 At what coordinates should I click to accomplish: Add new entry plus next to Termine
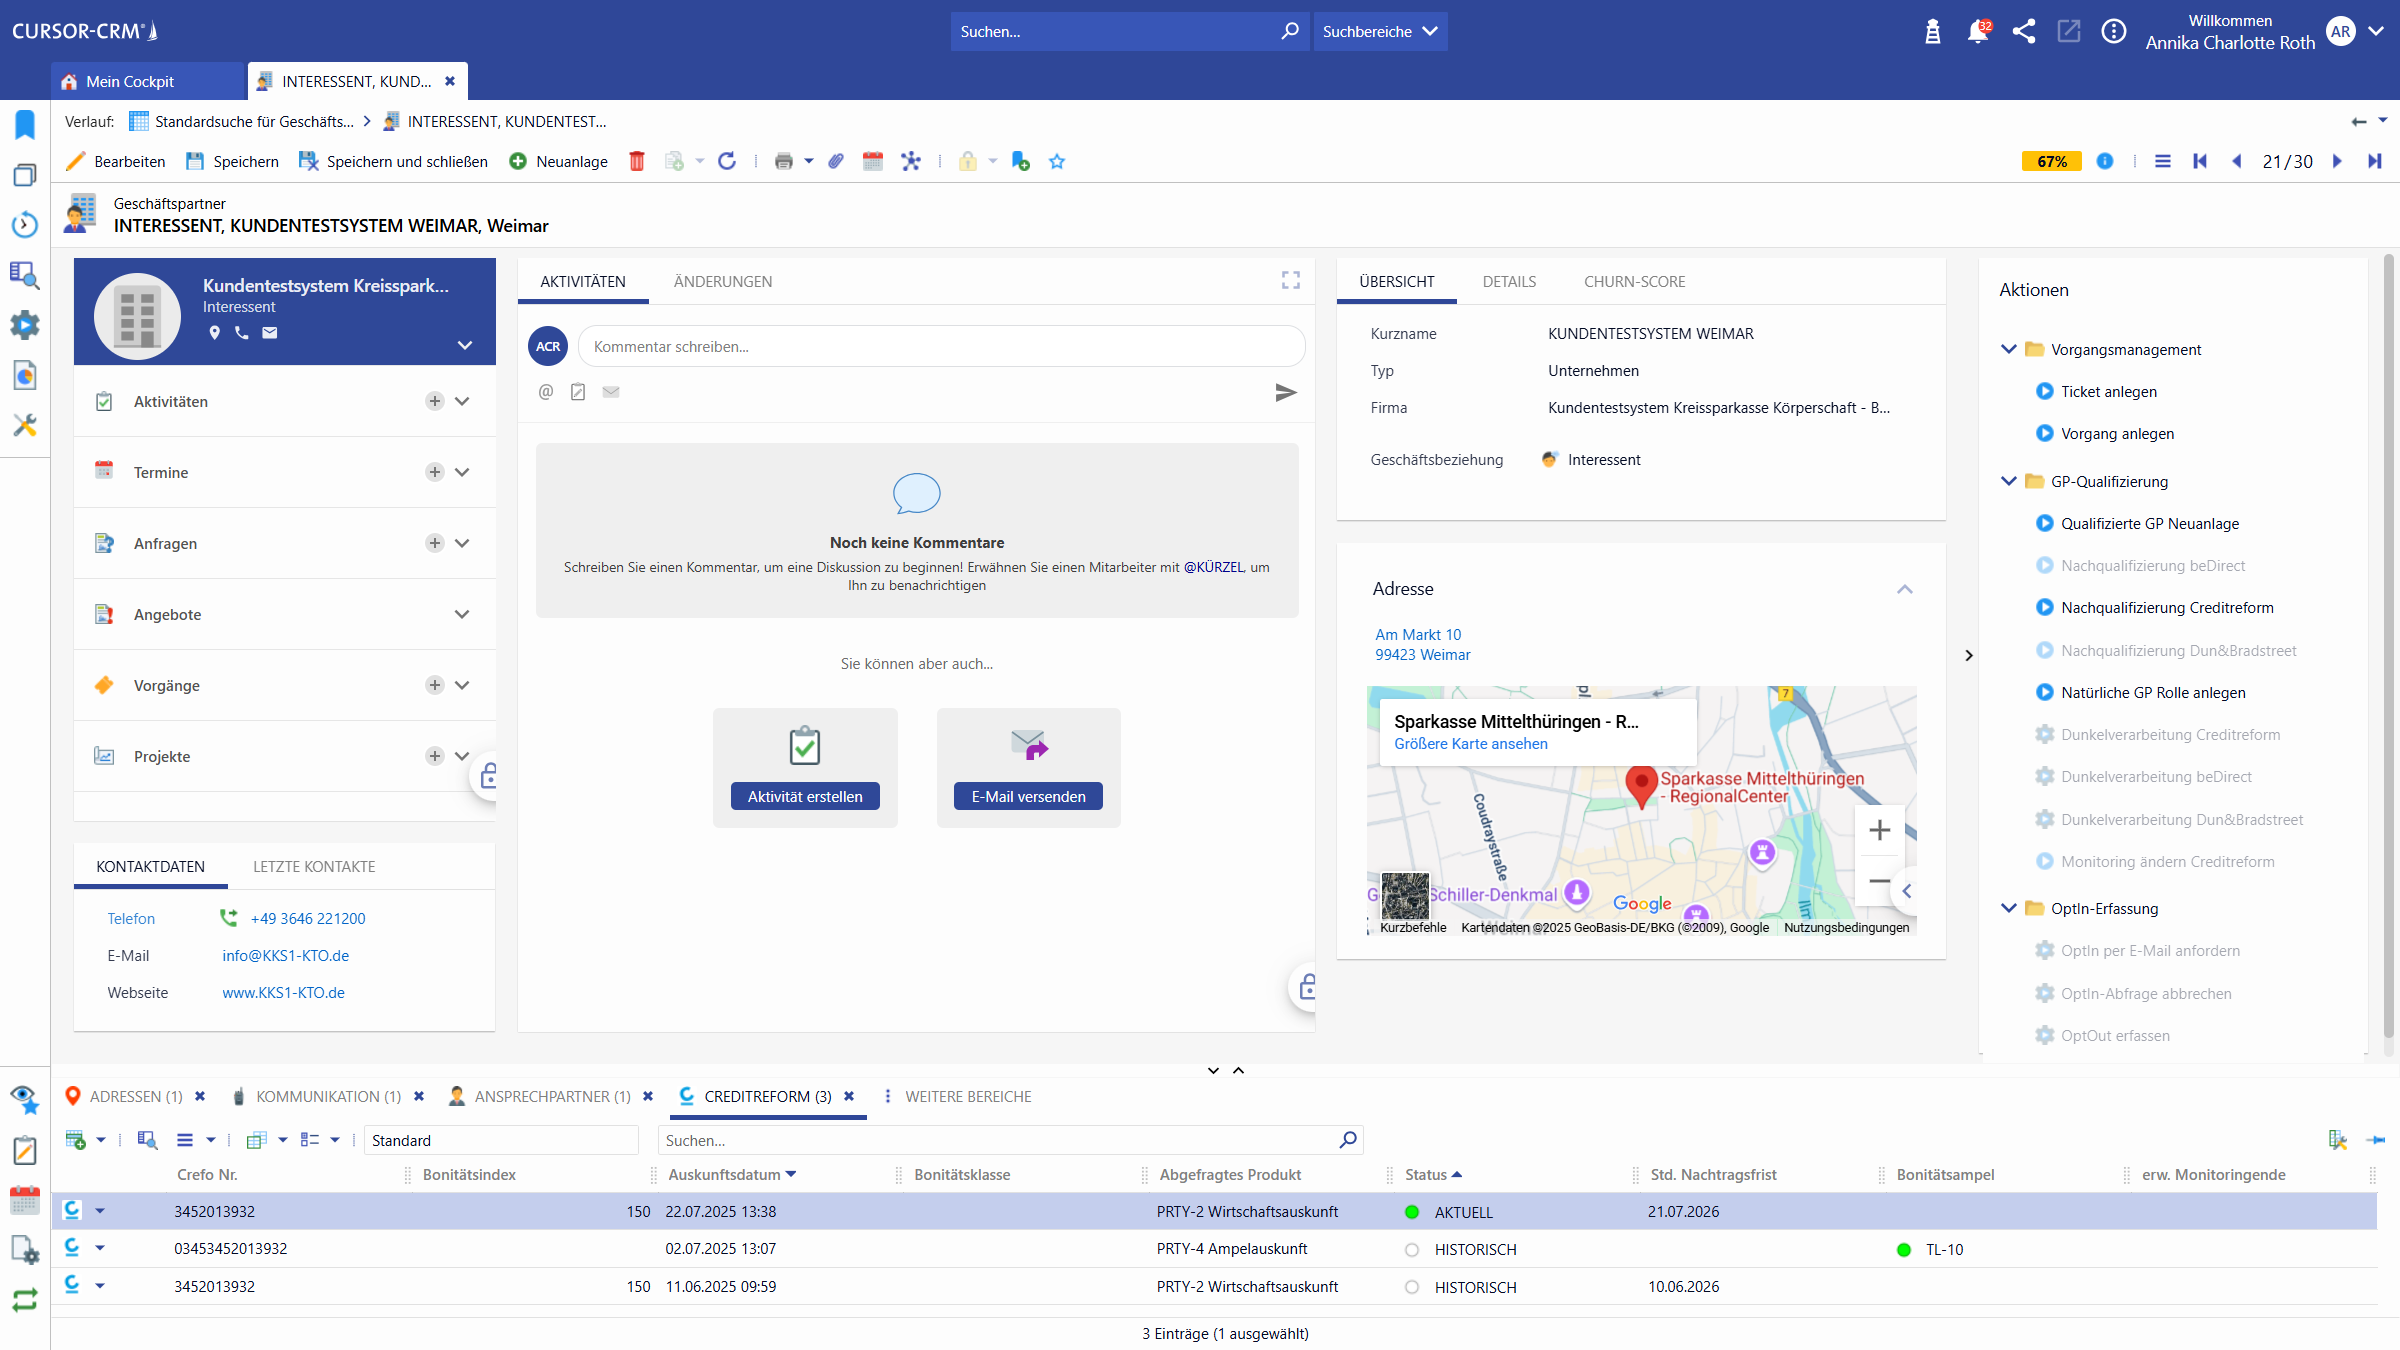tap(434, 472)
